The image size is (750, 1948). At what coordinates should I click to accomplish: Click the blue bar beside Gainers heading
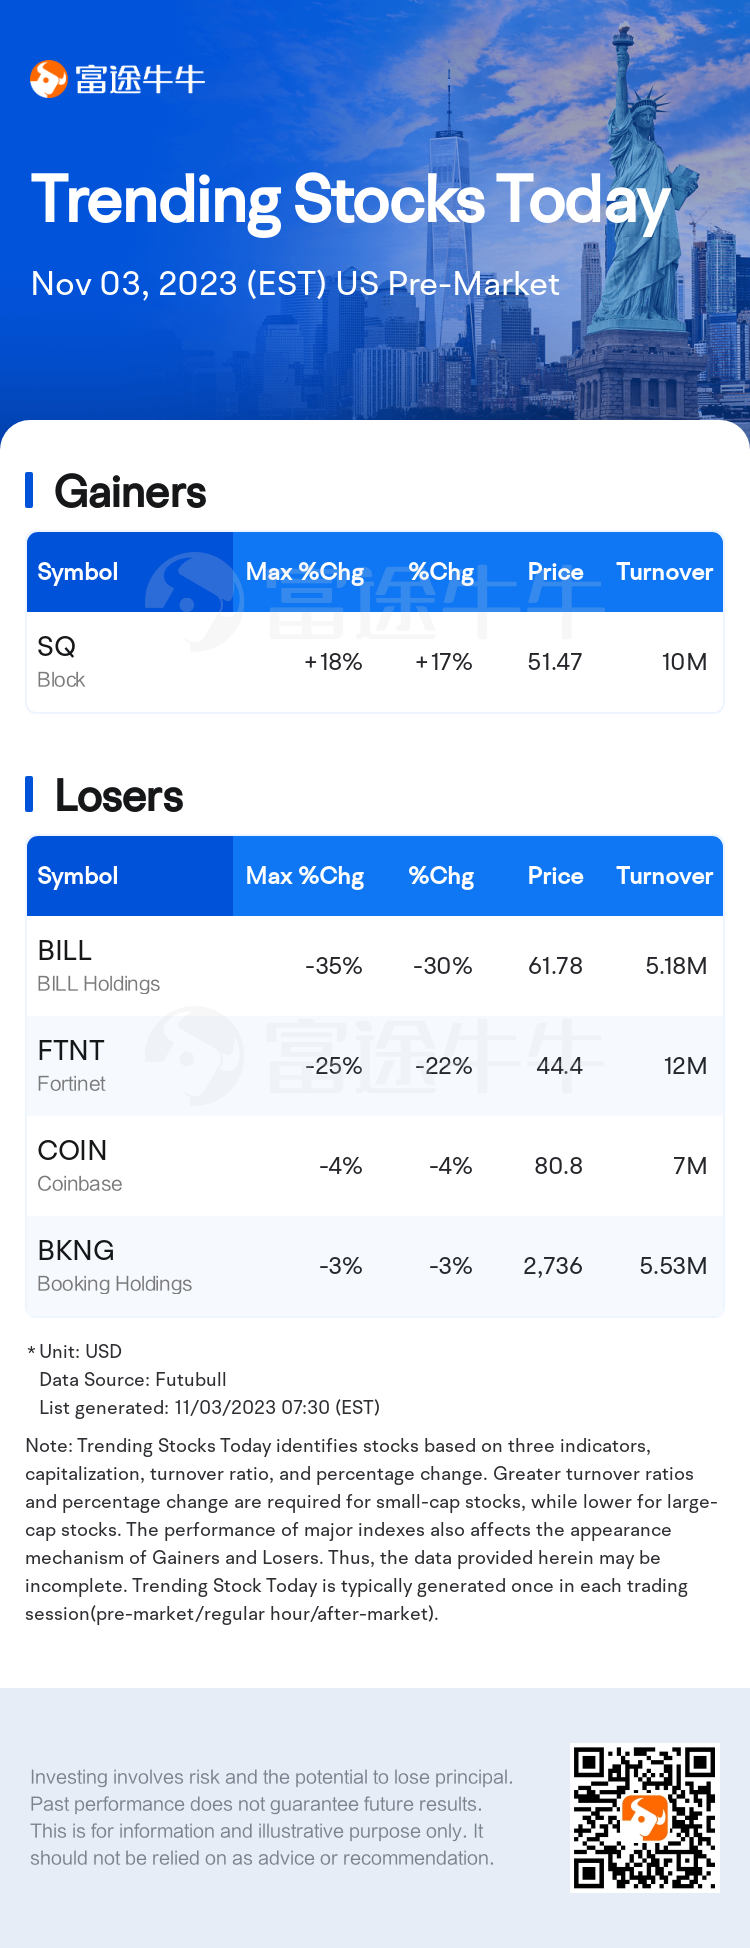pos(29,491)
